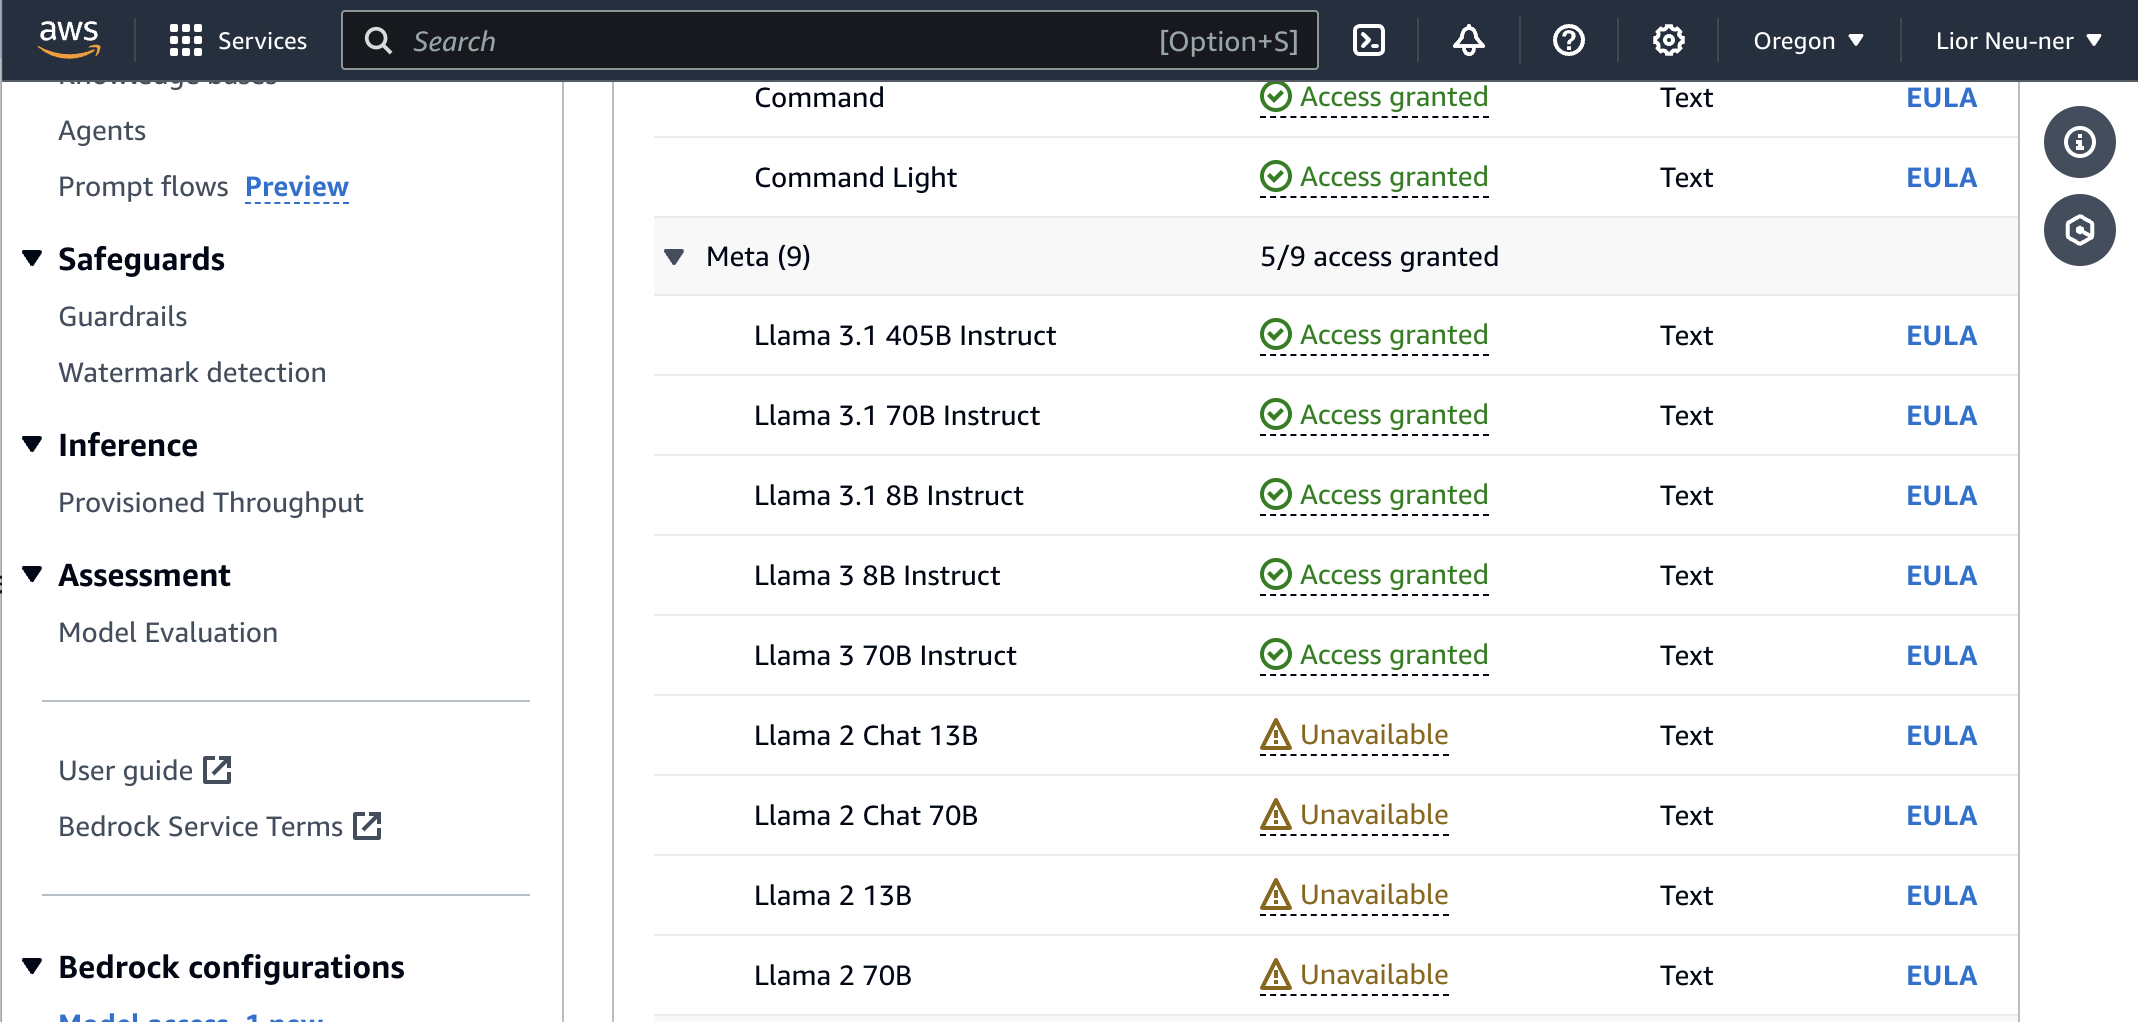Click the warning icon for Llama 2 70B
Screen dimensions: 2138x1022
(x=1275, y=975)
